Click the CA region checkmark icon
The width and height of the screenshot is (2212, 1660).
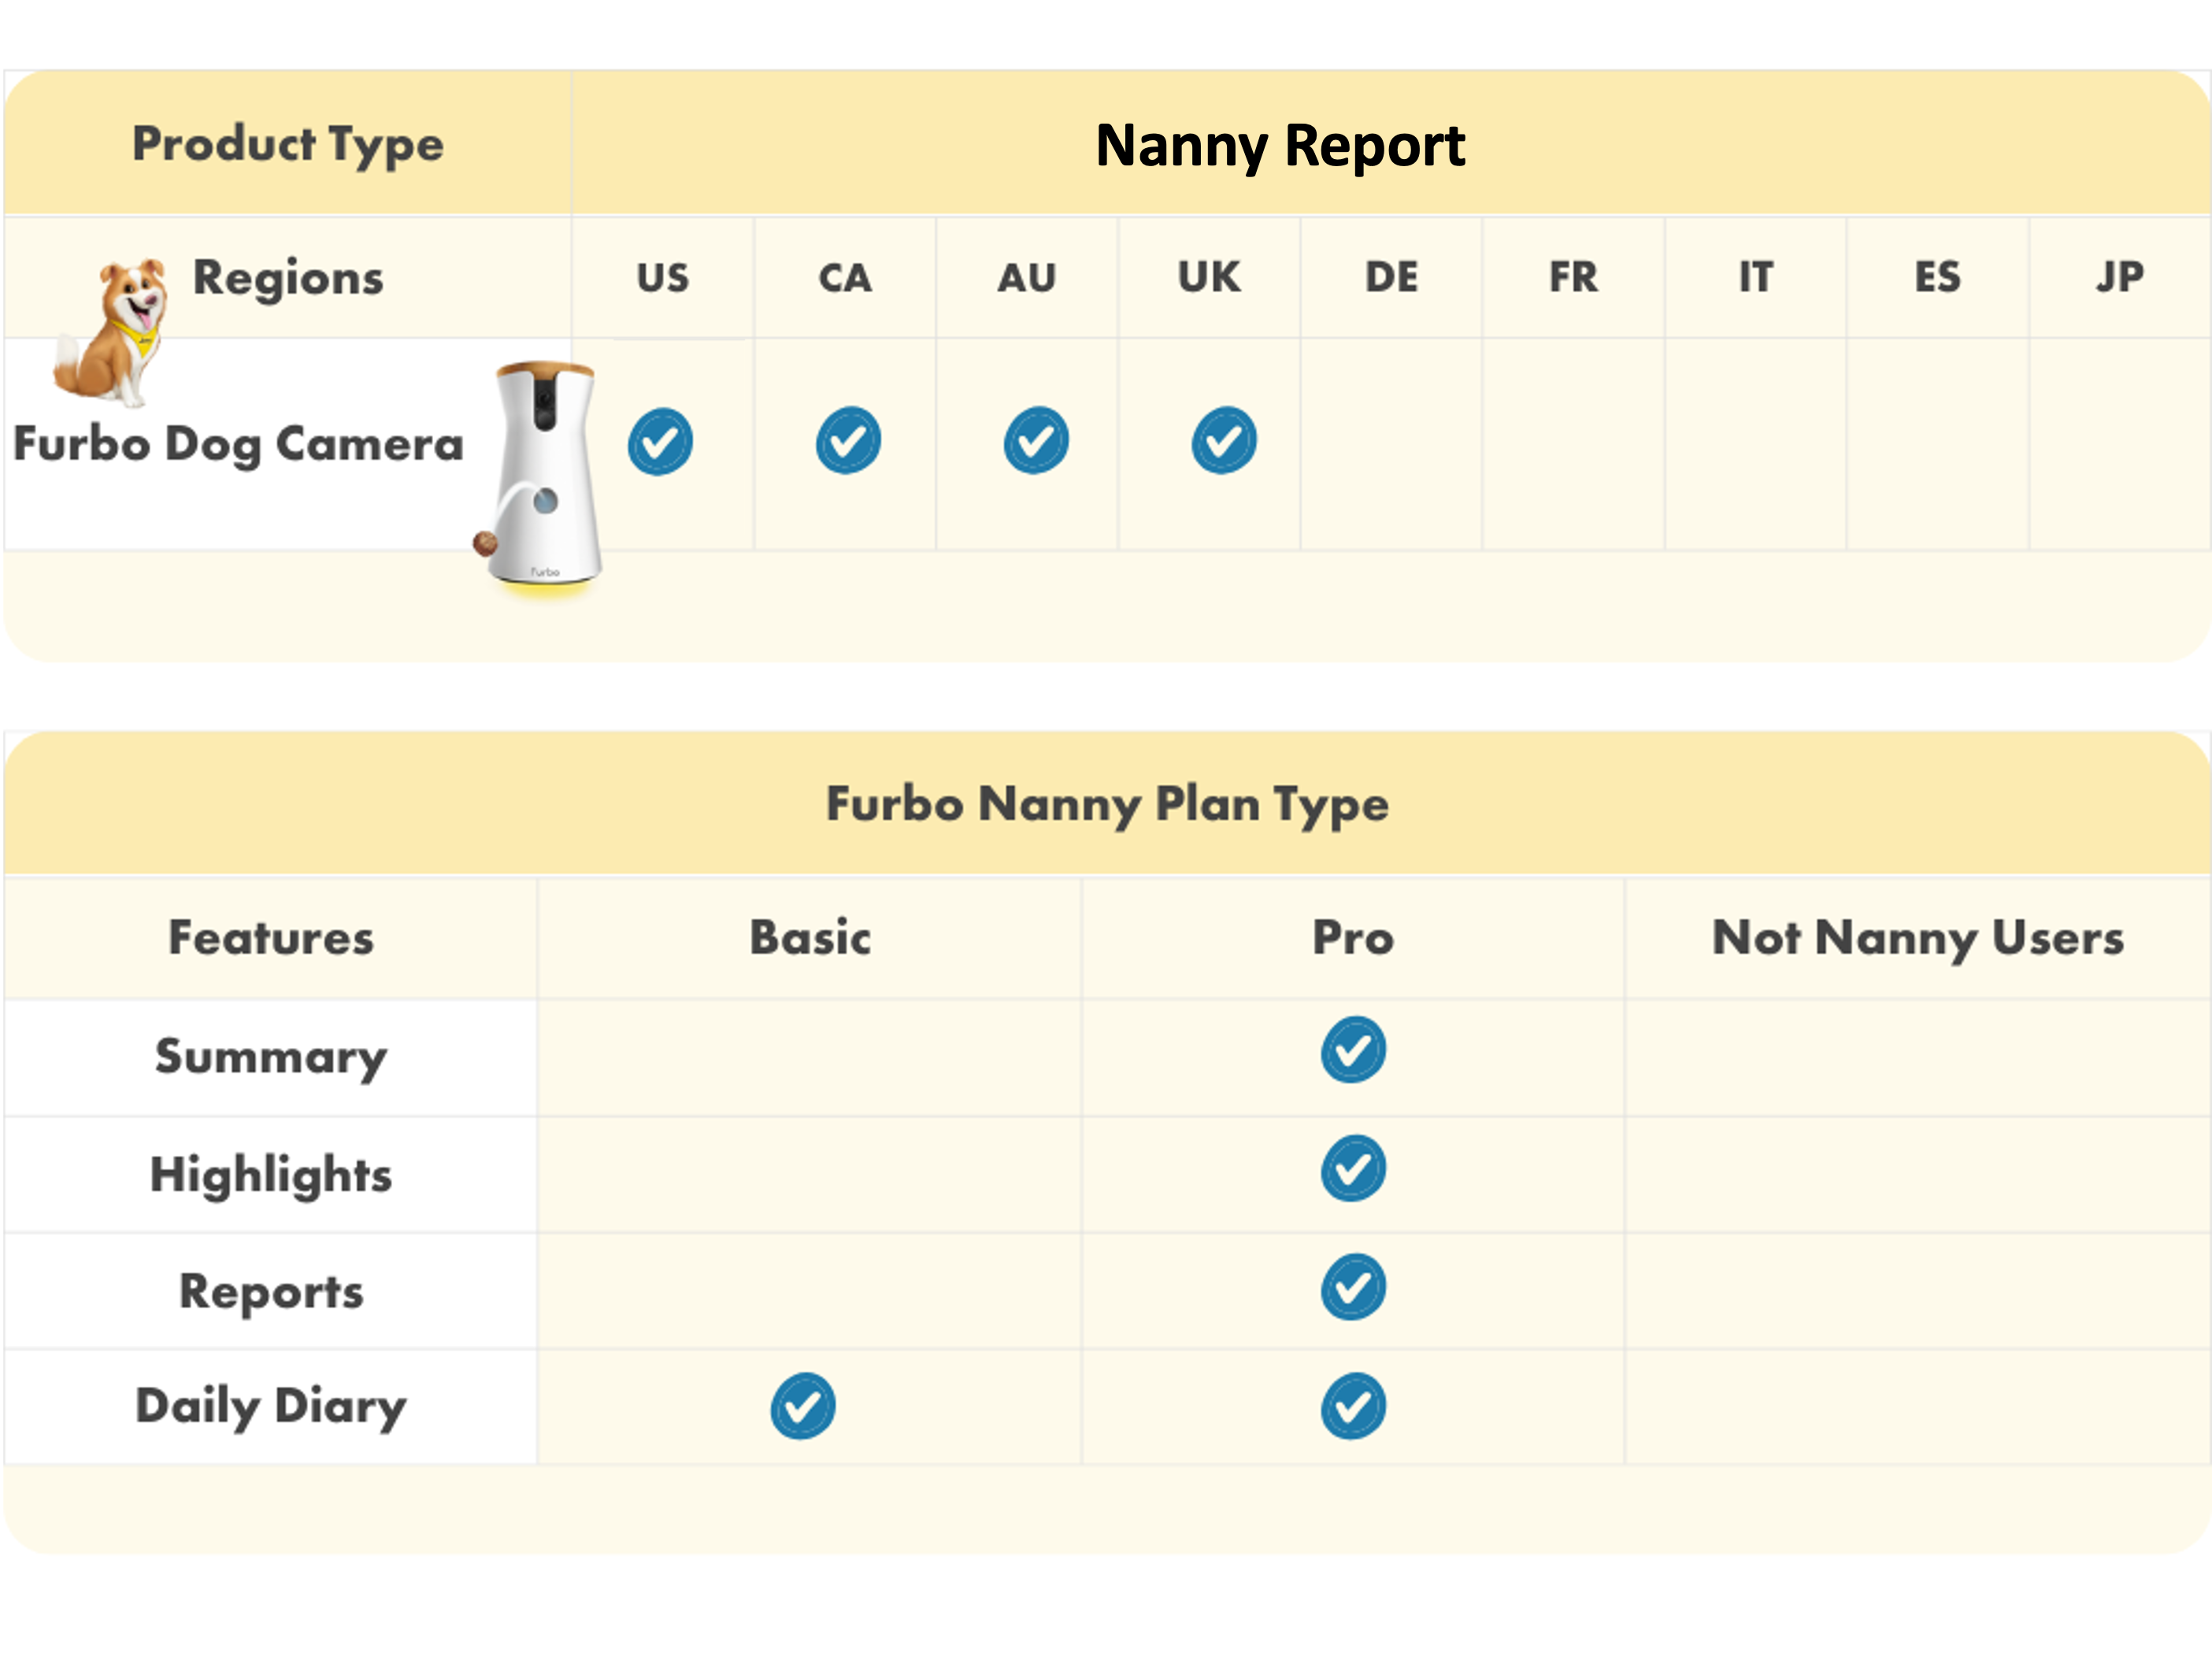click(x=848, y=440)
